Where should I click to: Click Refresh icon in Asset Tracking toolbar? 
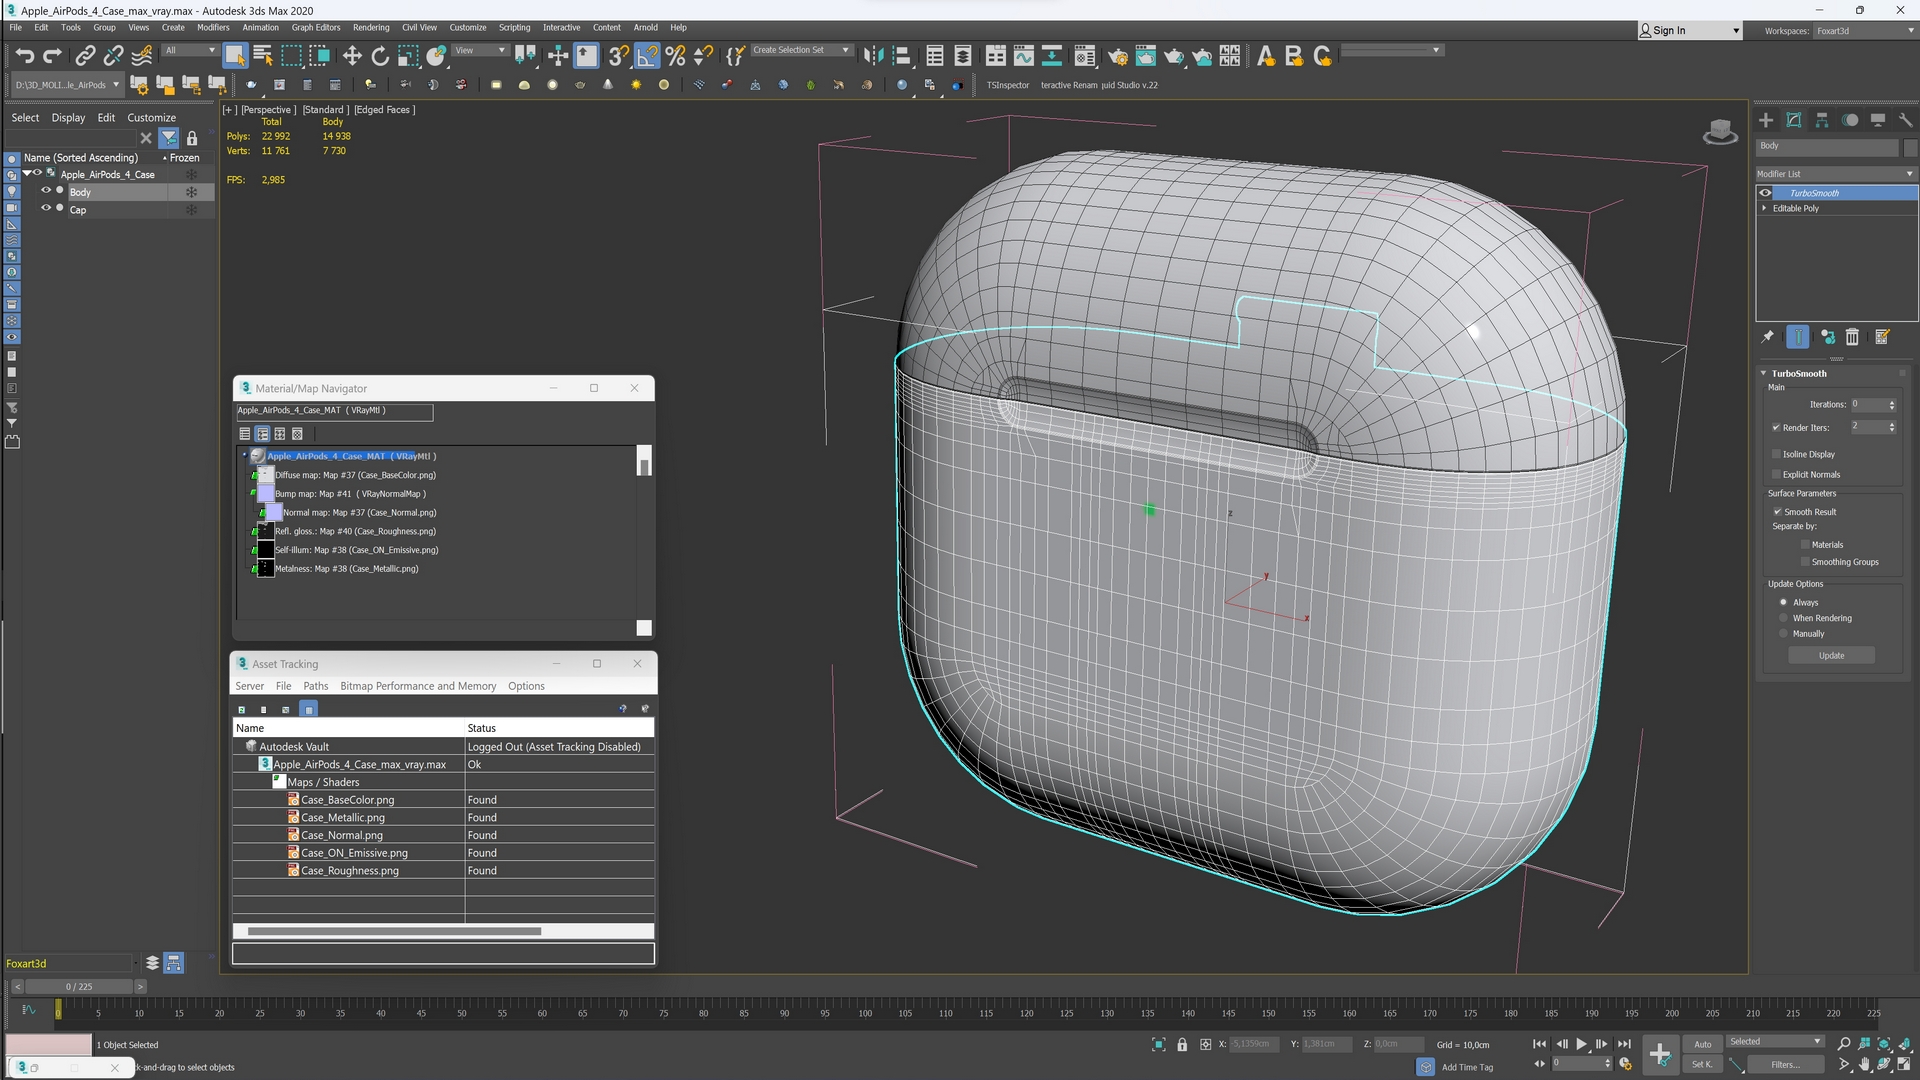tap(242, 709)
